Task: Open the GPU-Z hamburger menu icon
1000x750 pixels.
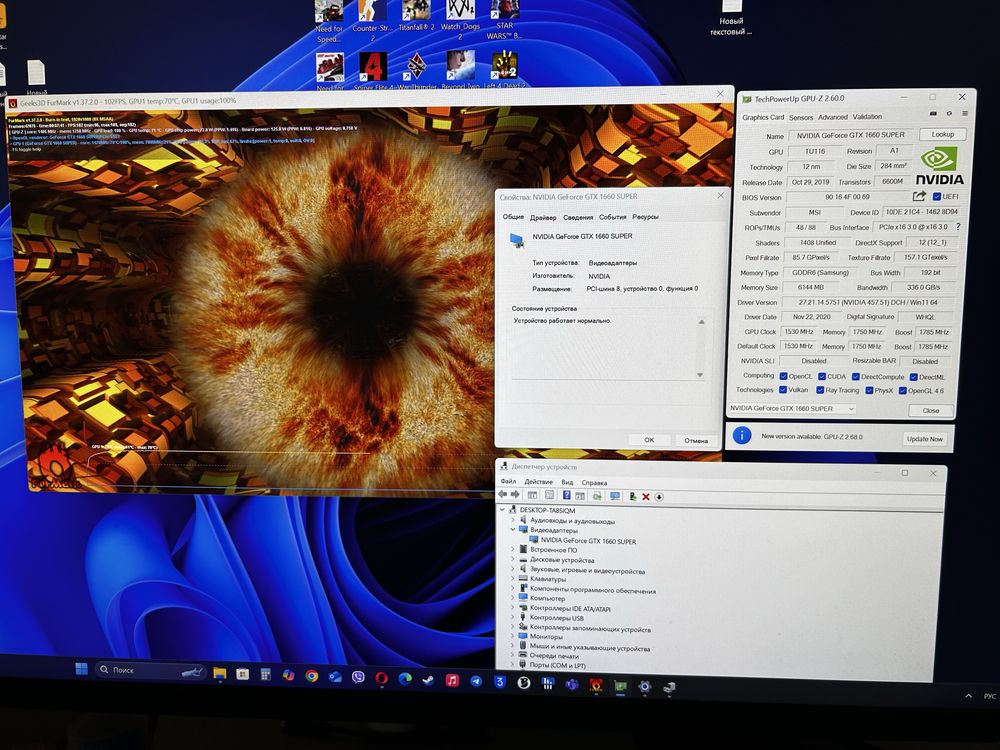Action: point(964,114)
